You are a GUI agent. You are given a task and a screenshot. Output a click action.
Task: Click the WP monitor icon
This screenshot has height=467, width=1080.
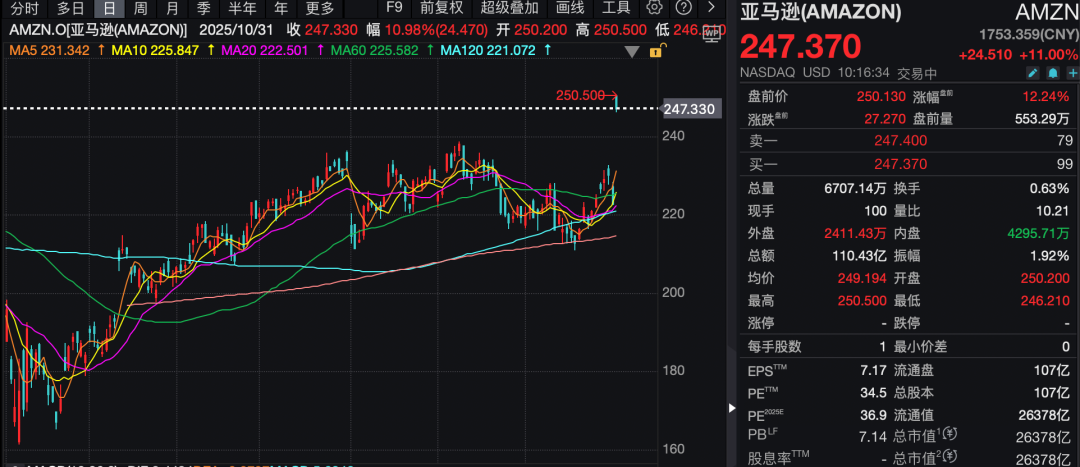point(712,32)
